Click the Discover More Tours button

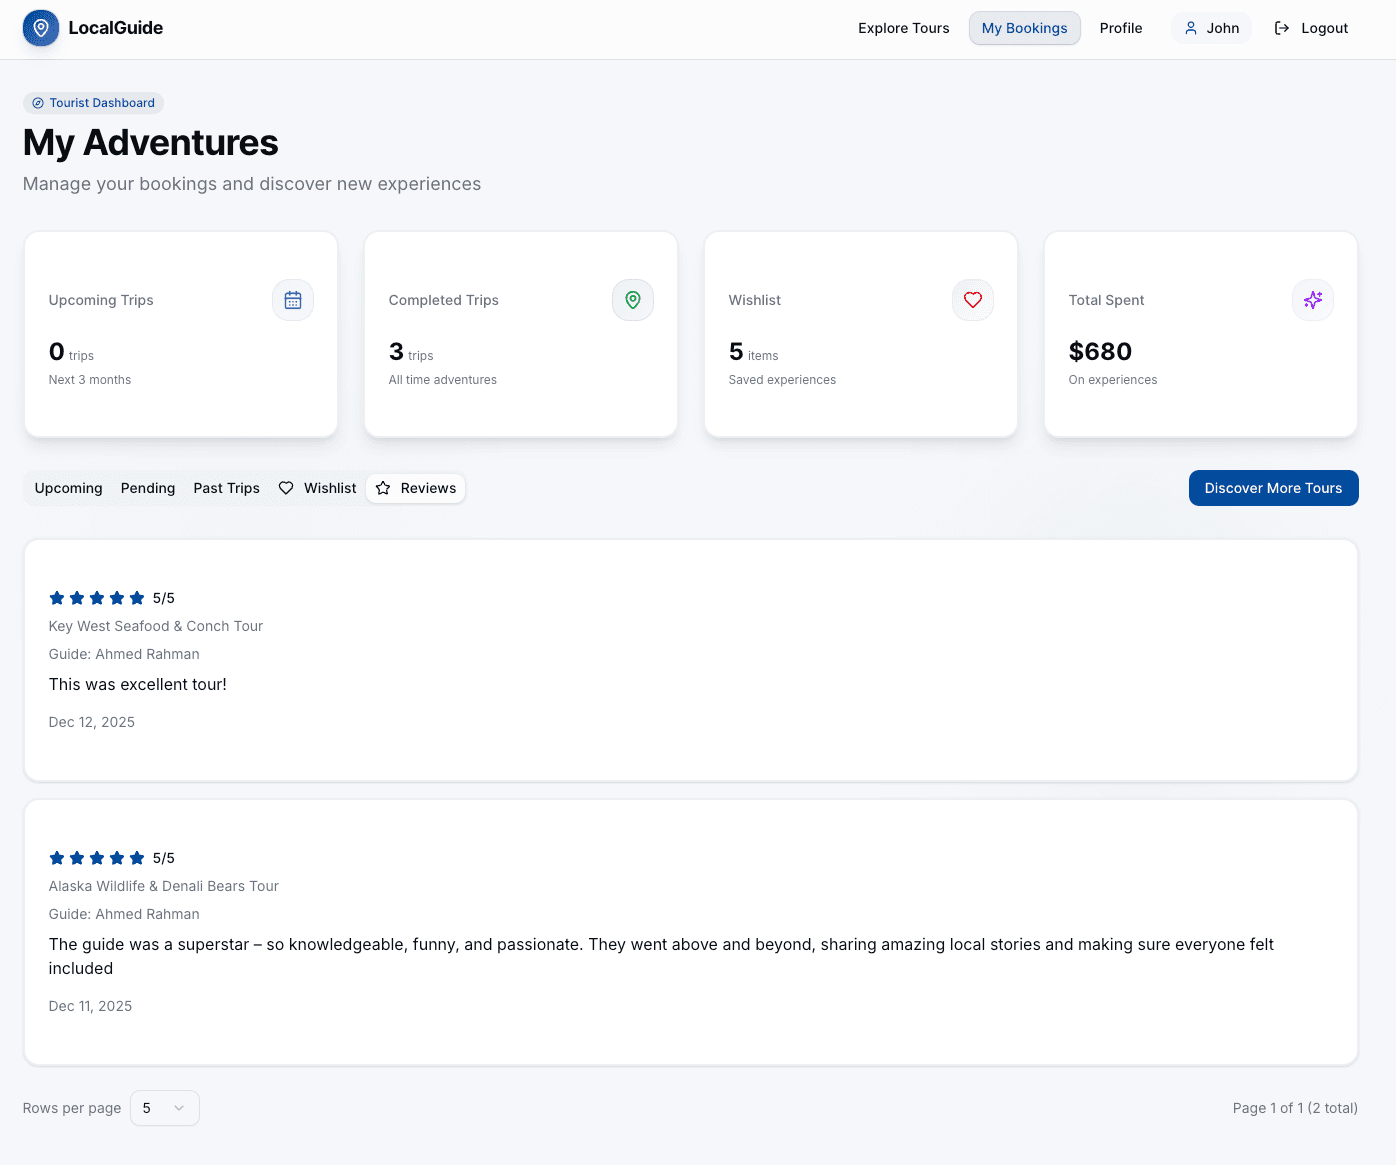pyautogui.click(x=1273, y=488)
